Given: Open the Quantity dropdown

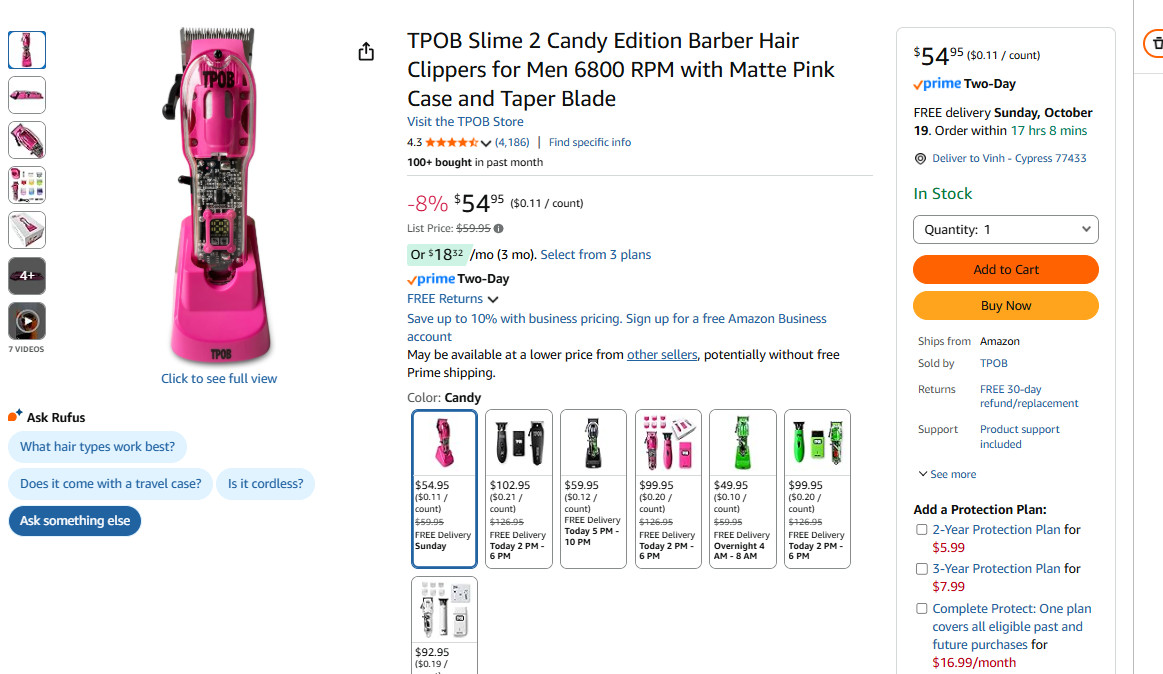Looking at the screenshot, I should [1005, 230].
